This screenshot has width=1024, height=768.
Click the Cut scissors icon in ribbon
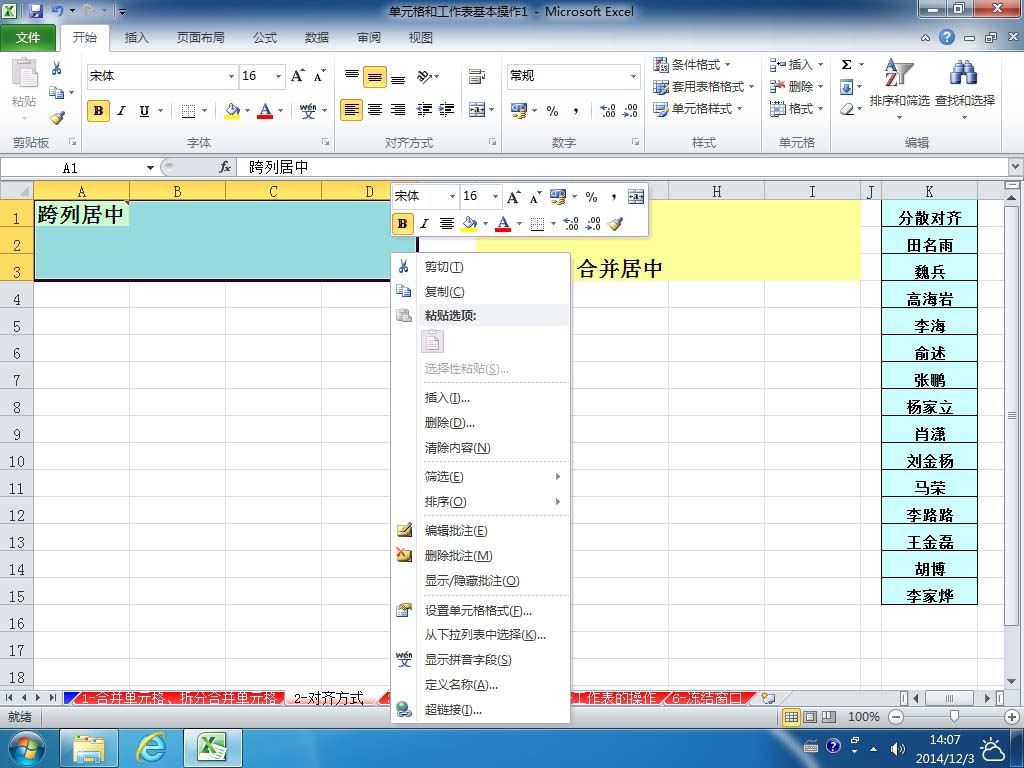tap(57, 68)
